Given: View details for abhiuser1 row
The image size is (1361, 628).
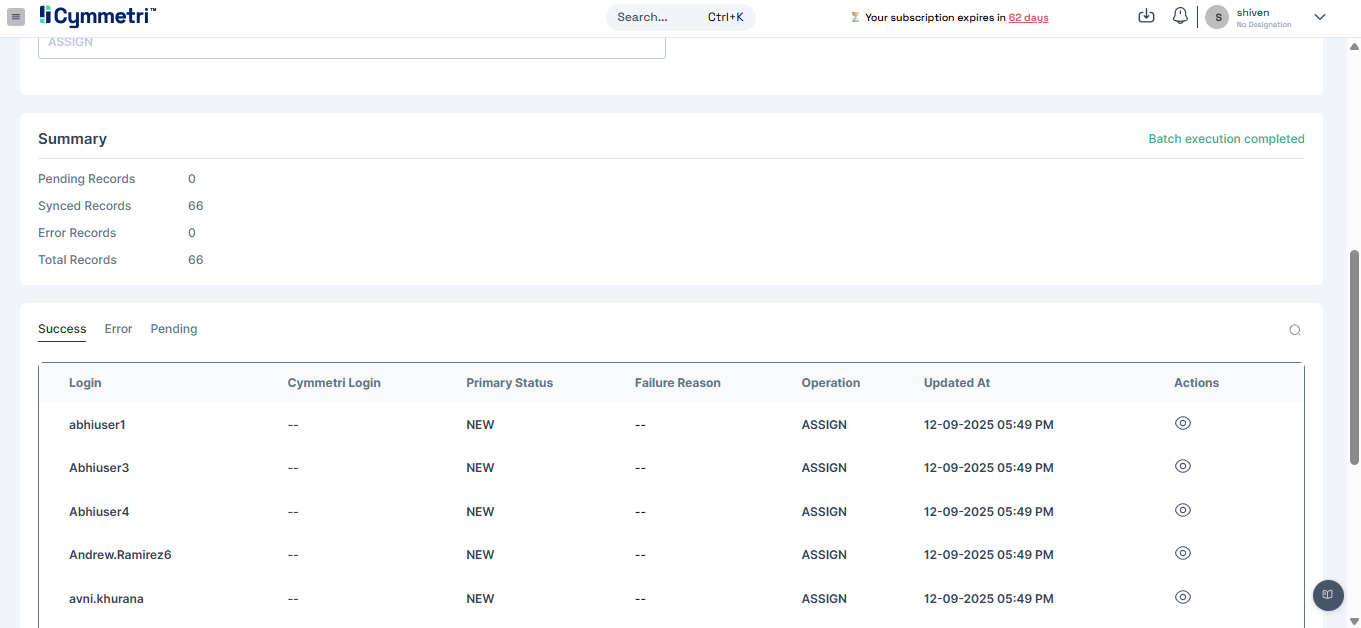Looking at the screenshot, I should [1183, 423].
